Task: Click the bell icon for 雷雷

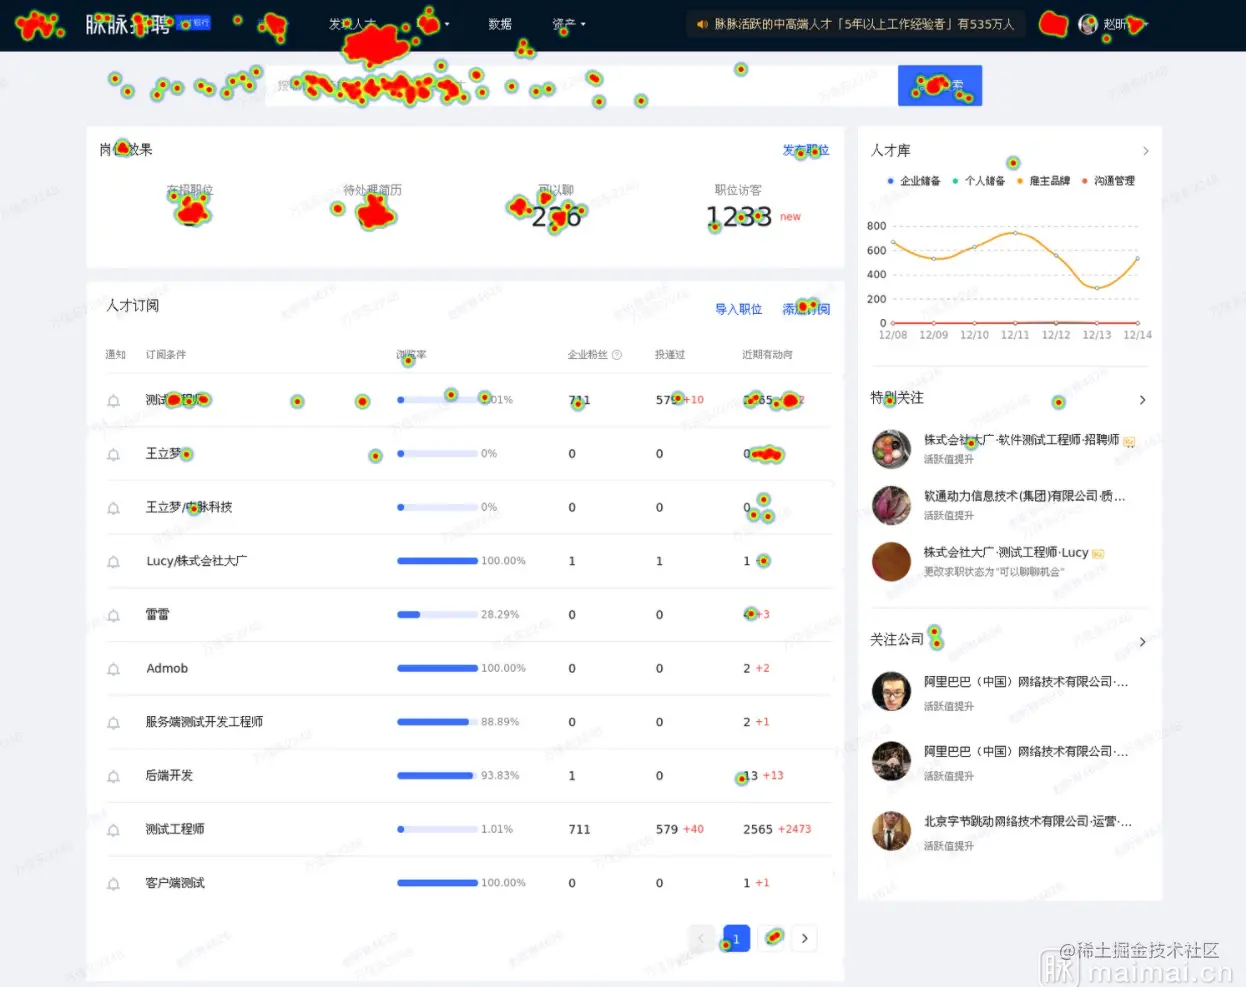Action: click(113, 615)
